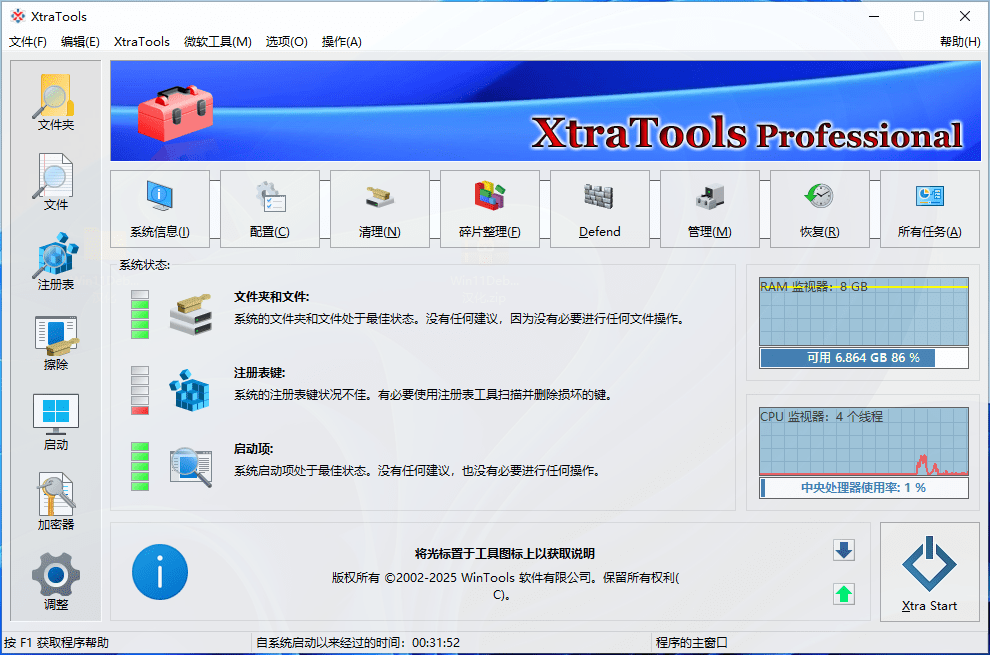Select the 文件 tool from the sidebar
This screenshot has height=655, width=990.
[x=55, y=182]
